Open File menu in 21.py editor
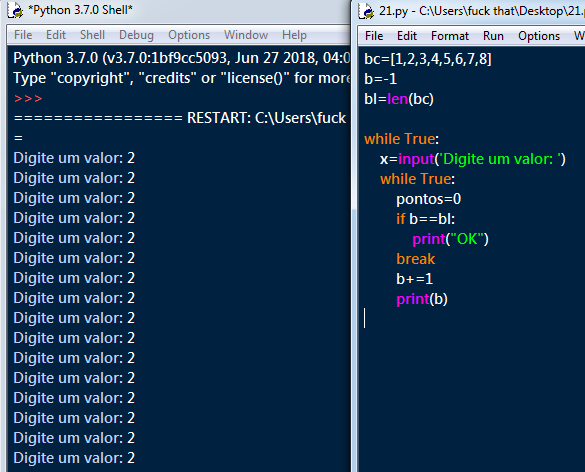The width and height of the screenshot is (585, 472). click(x=374, y=36)
